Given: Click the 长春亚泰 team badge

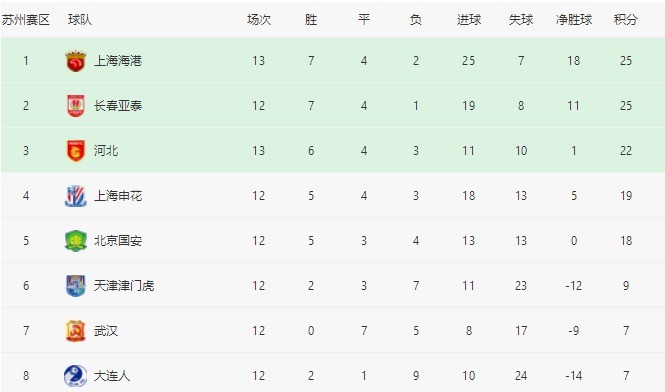Looking at the screenshot, I should click(76, 106).
